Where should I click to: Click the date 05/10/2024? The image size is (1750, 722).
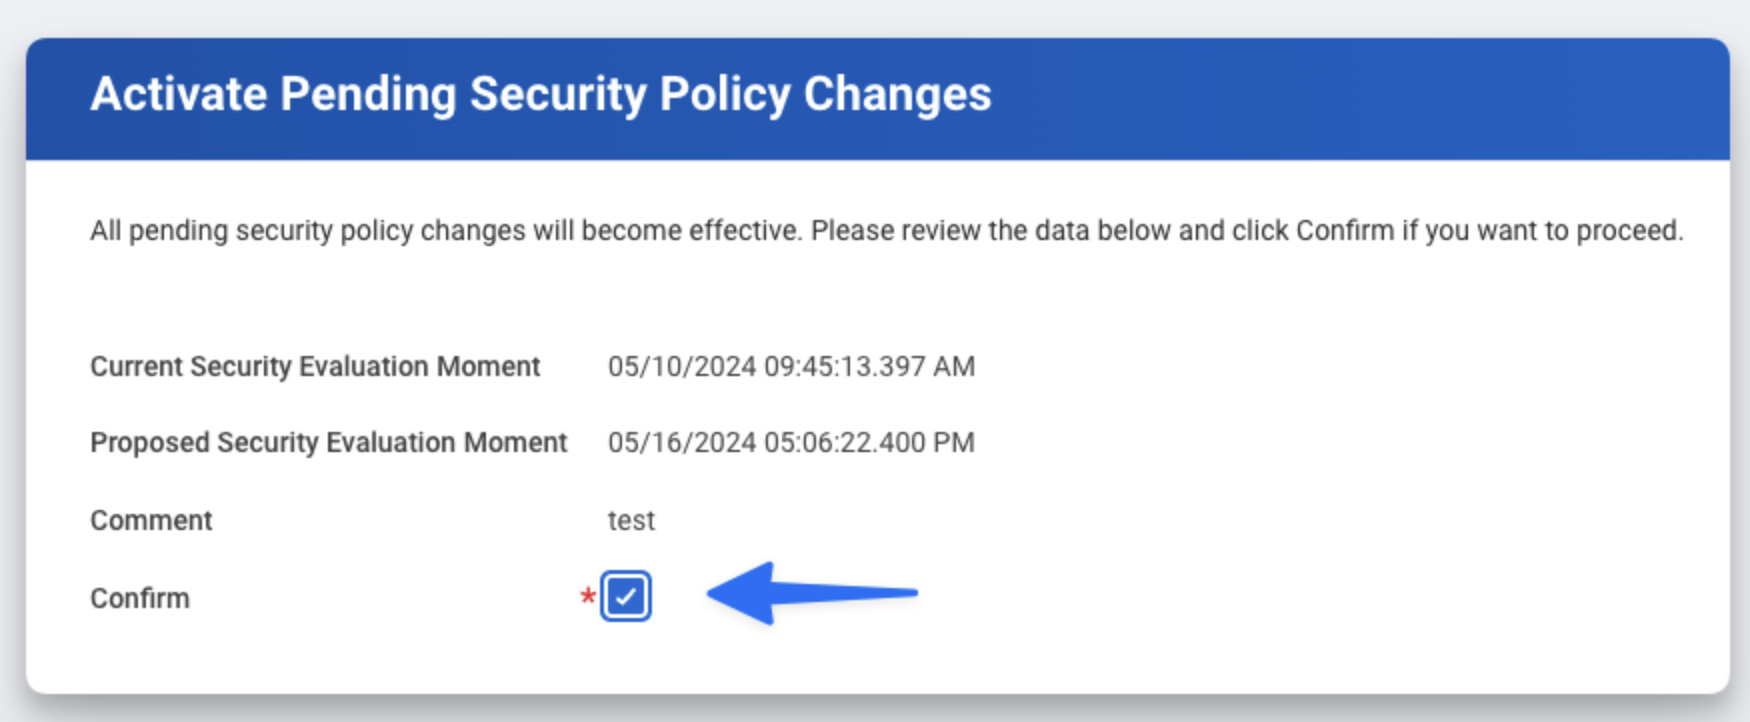point(681,367)
